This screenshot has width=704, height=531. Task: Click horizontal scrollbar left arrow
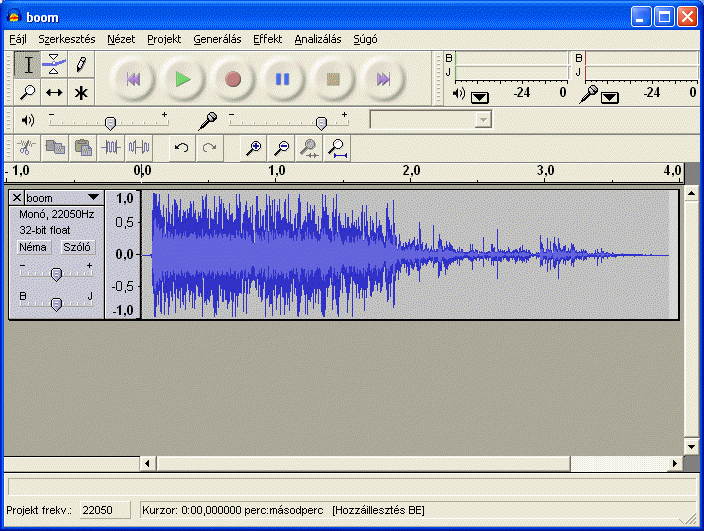(147, 463)
